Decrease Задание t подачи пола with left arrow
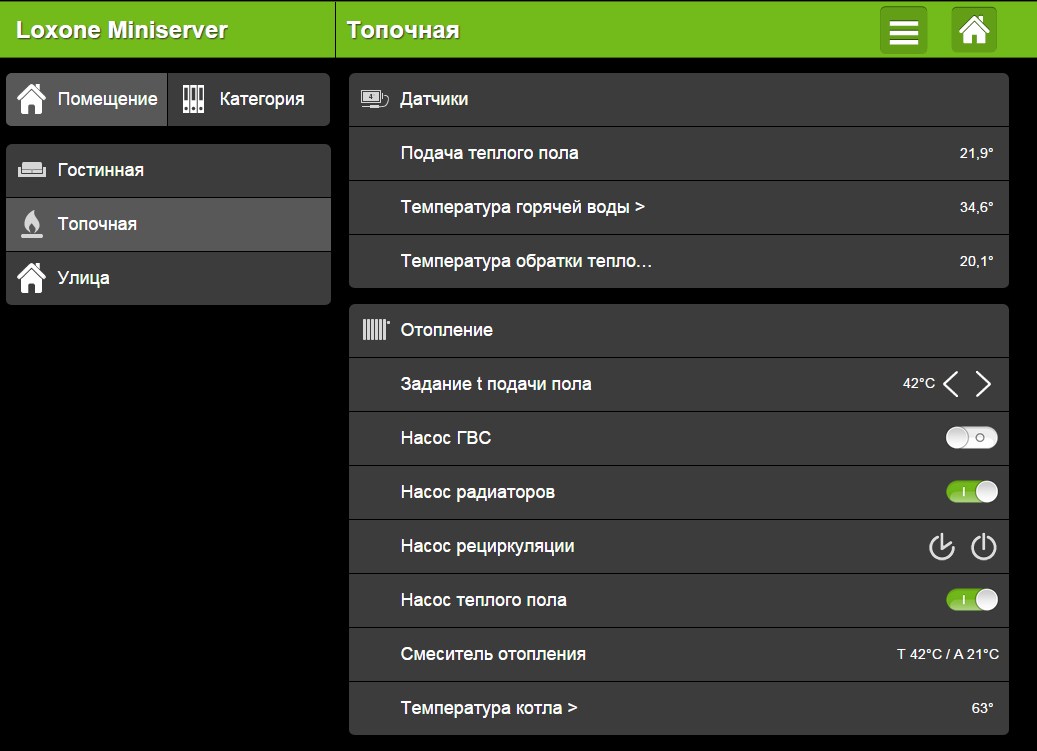This screenshot has height=751, width=1037. coord(951,384)
